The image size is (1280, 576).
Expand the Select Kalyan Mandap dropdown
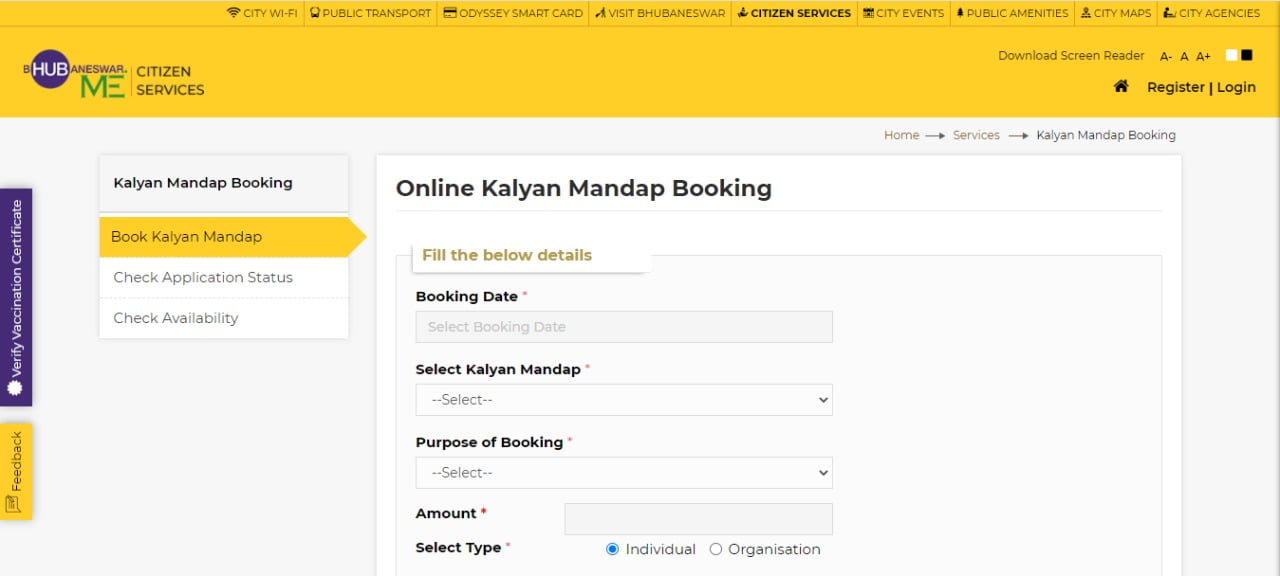coord(624,400)
